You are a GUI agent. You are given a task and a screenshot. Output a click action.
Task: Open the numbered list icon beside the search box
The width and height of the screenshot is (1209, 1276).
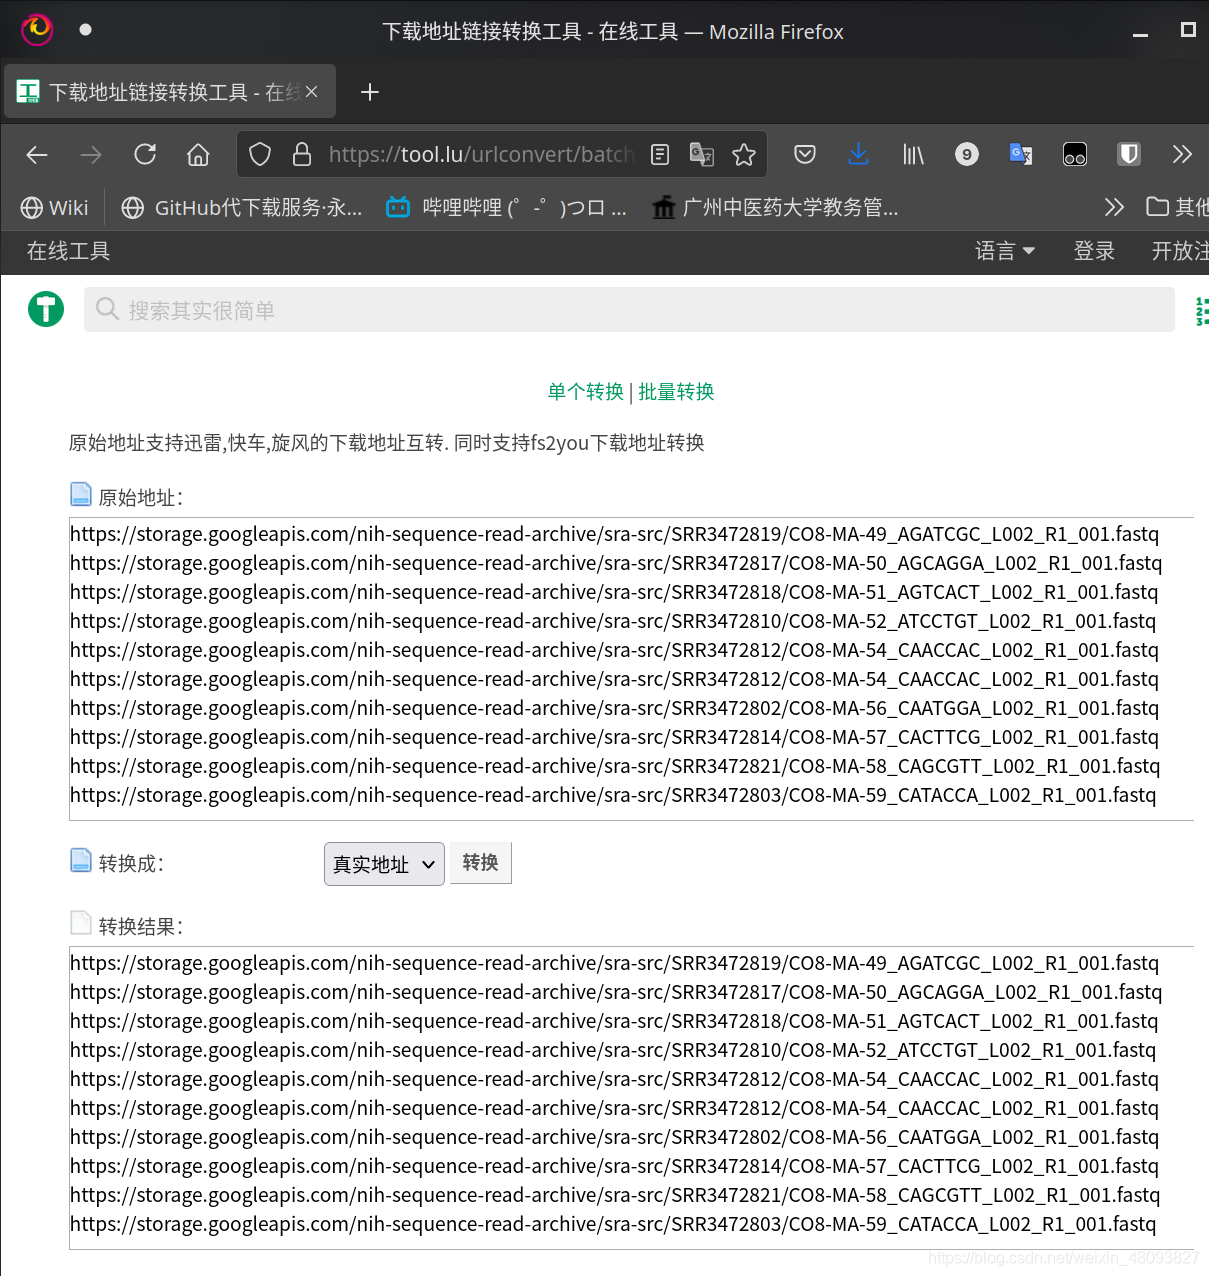1202,311
